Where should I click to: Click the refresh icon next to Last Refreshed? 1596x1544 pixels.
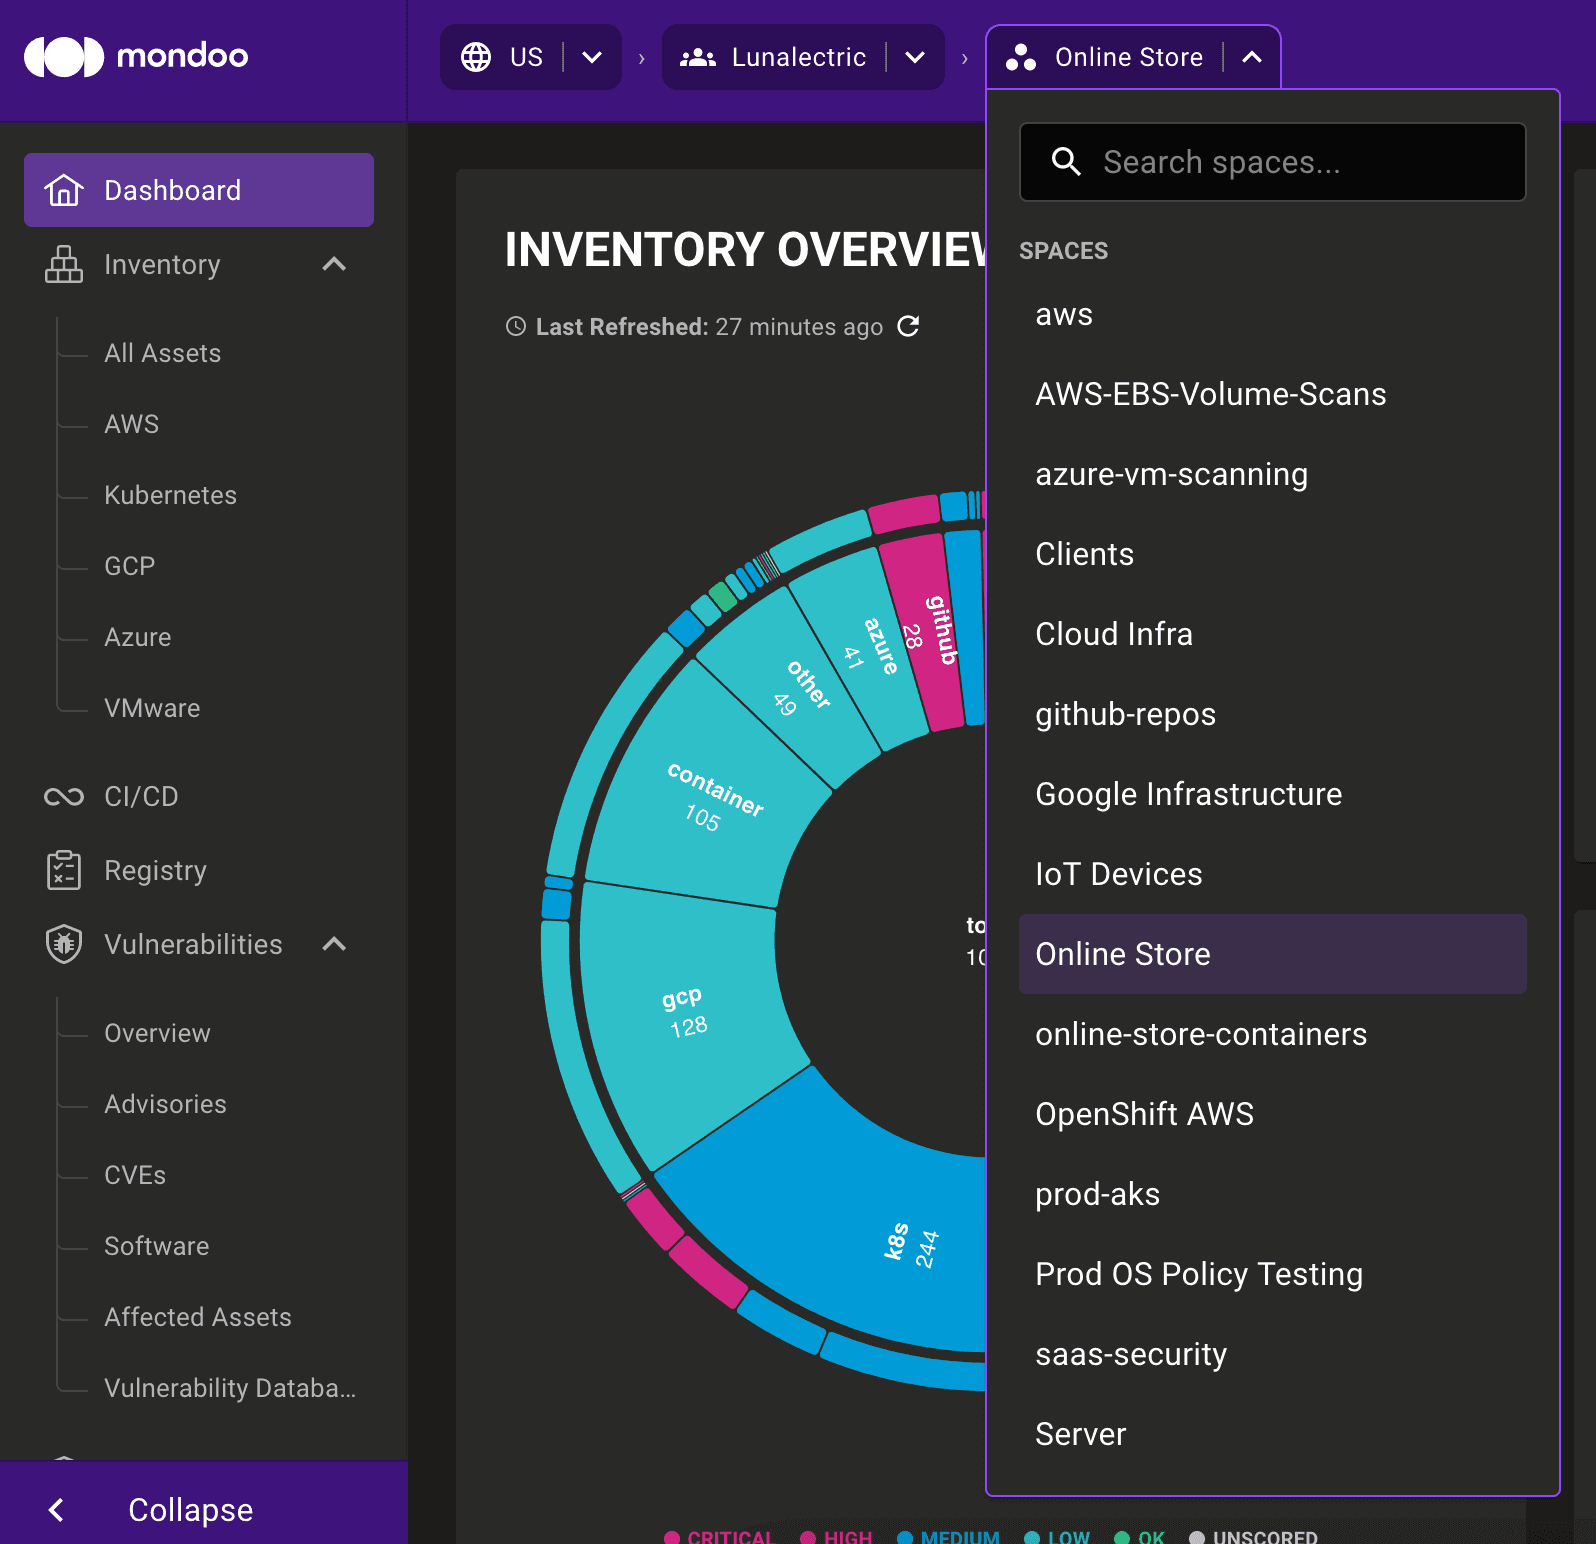(x=908, y=327)
